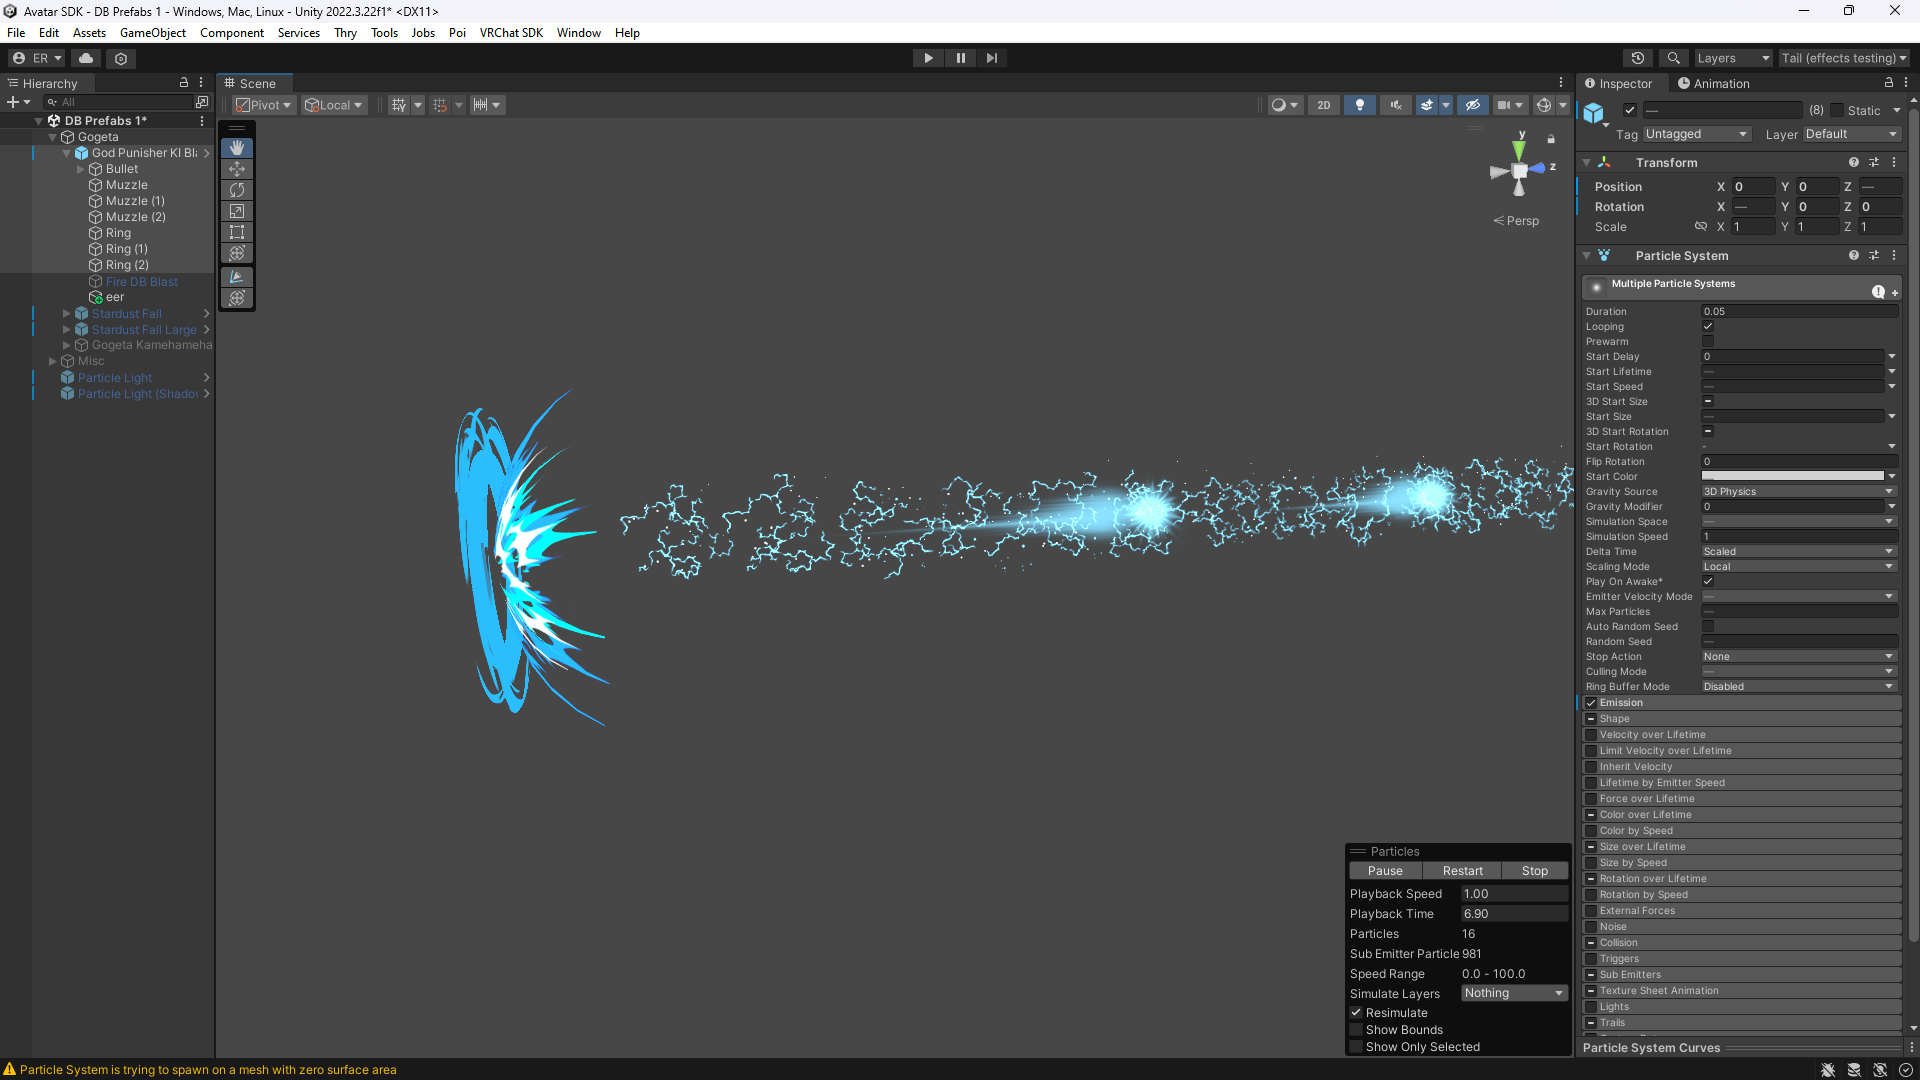Disable the Resimulate checkbox
Screen dimensions: 1920x1080
(x=1357, y=1013)
